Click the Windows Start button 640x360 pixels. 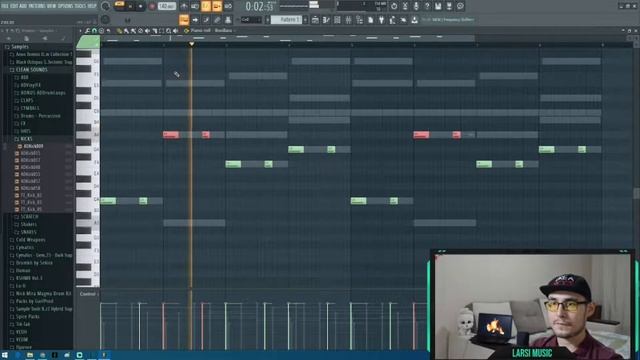click(x=5, y=355)
